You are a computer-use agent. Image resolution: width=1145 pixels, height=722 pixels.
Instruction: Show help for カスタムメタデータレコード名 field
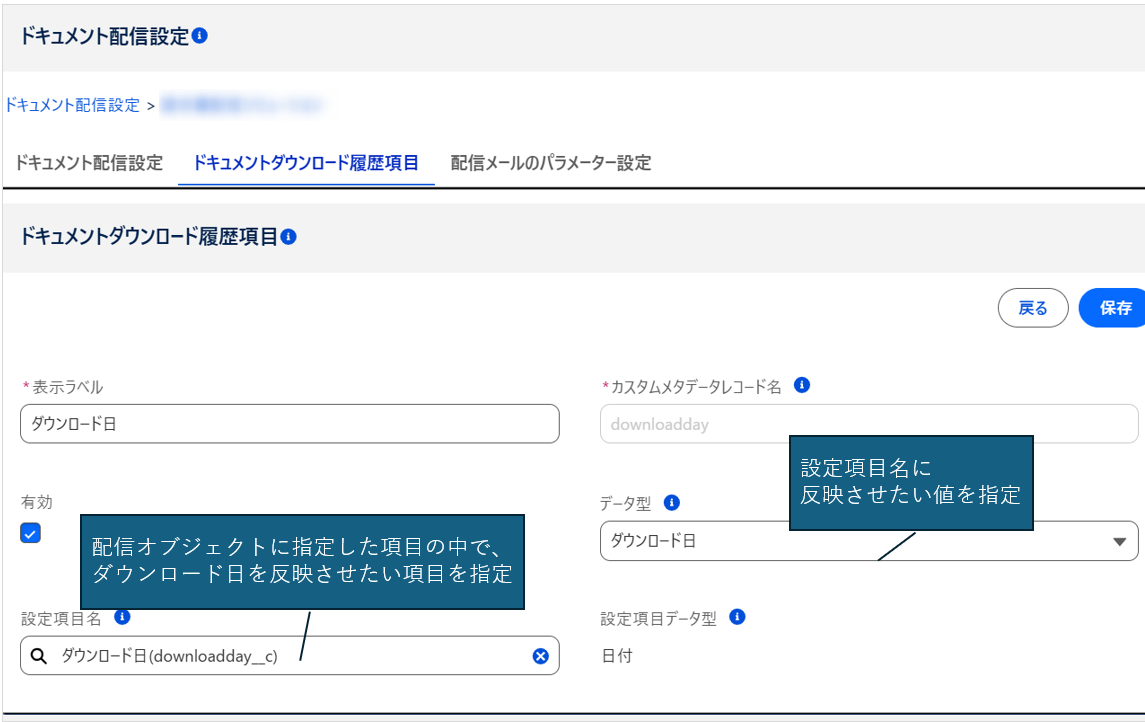(802, 385)
